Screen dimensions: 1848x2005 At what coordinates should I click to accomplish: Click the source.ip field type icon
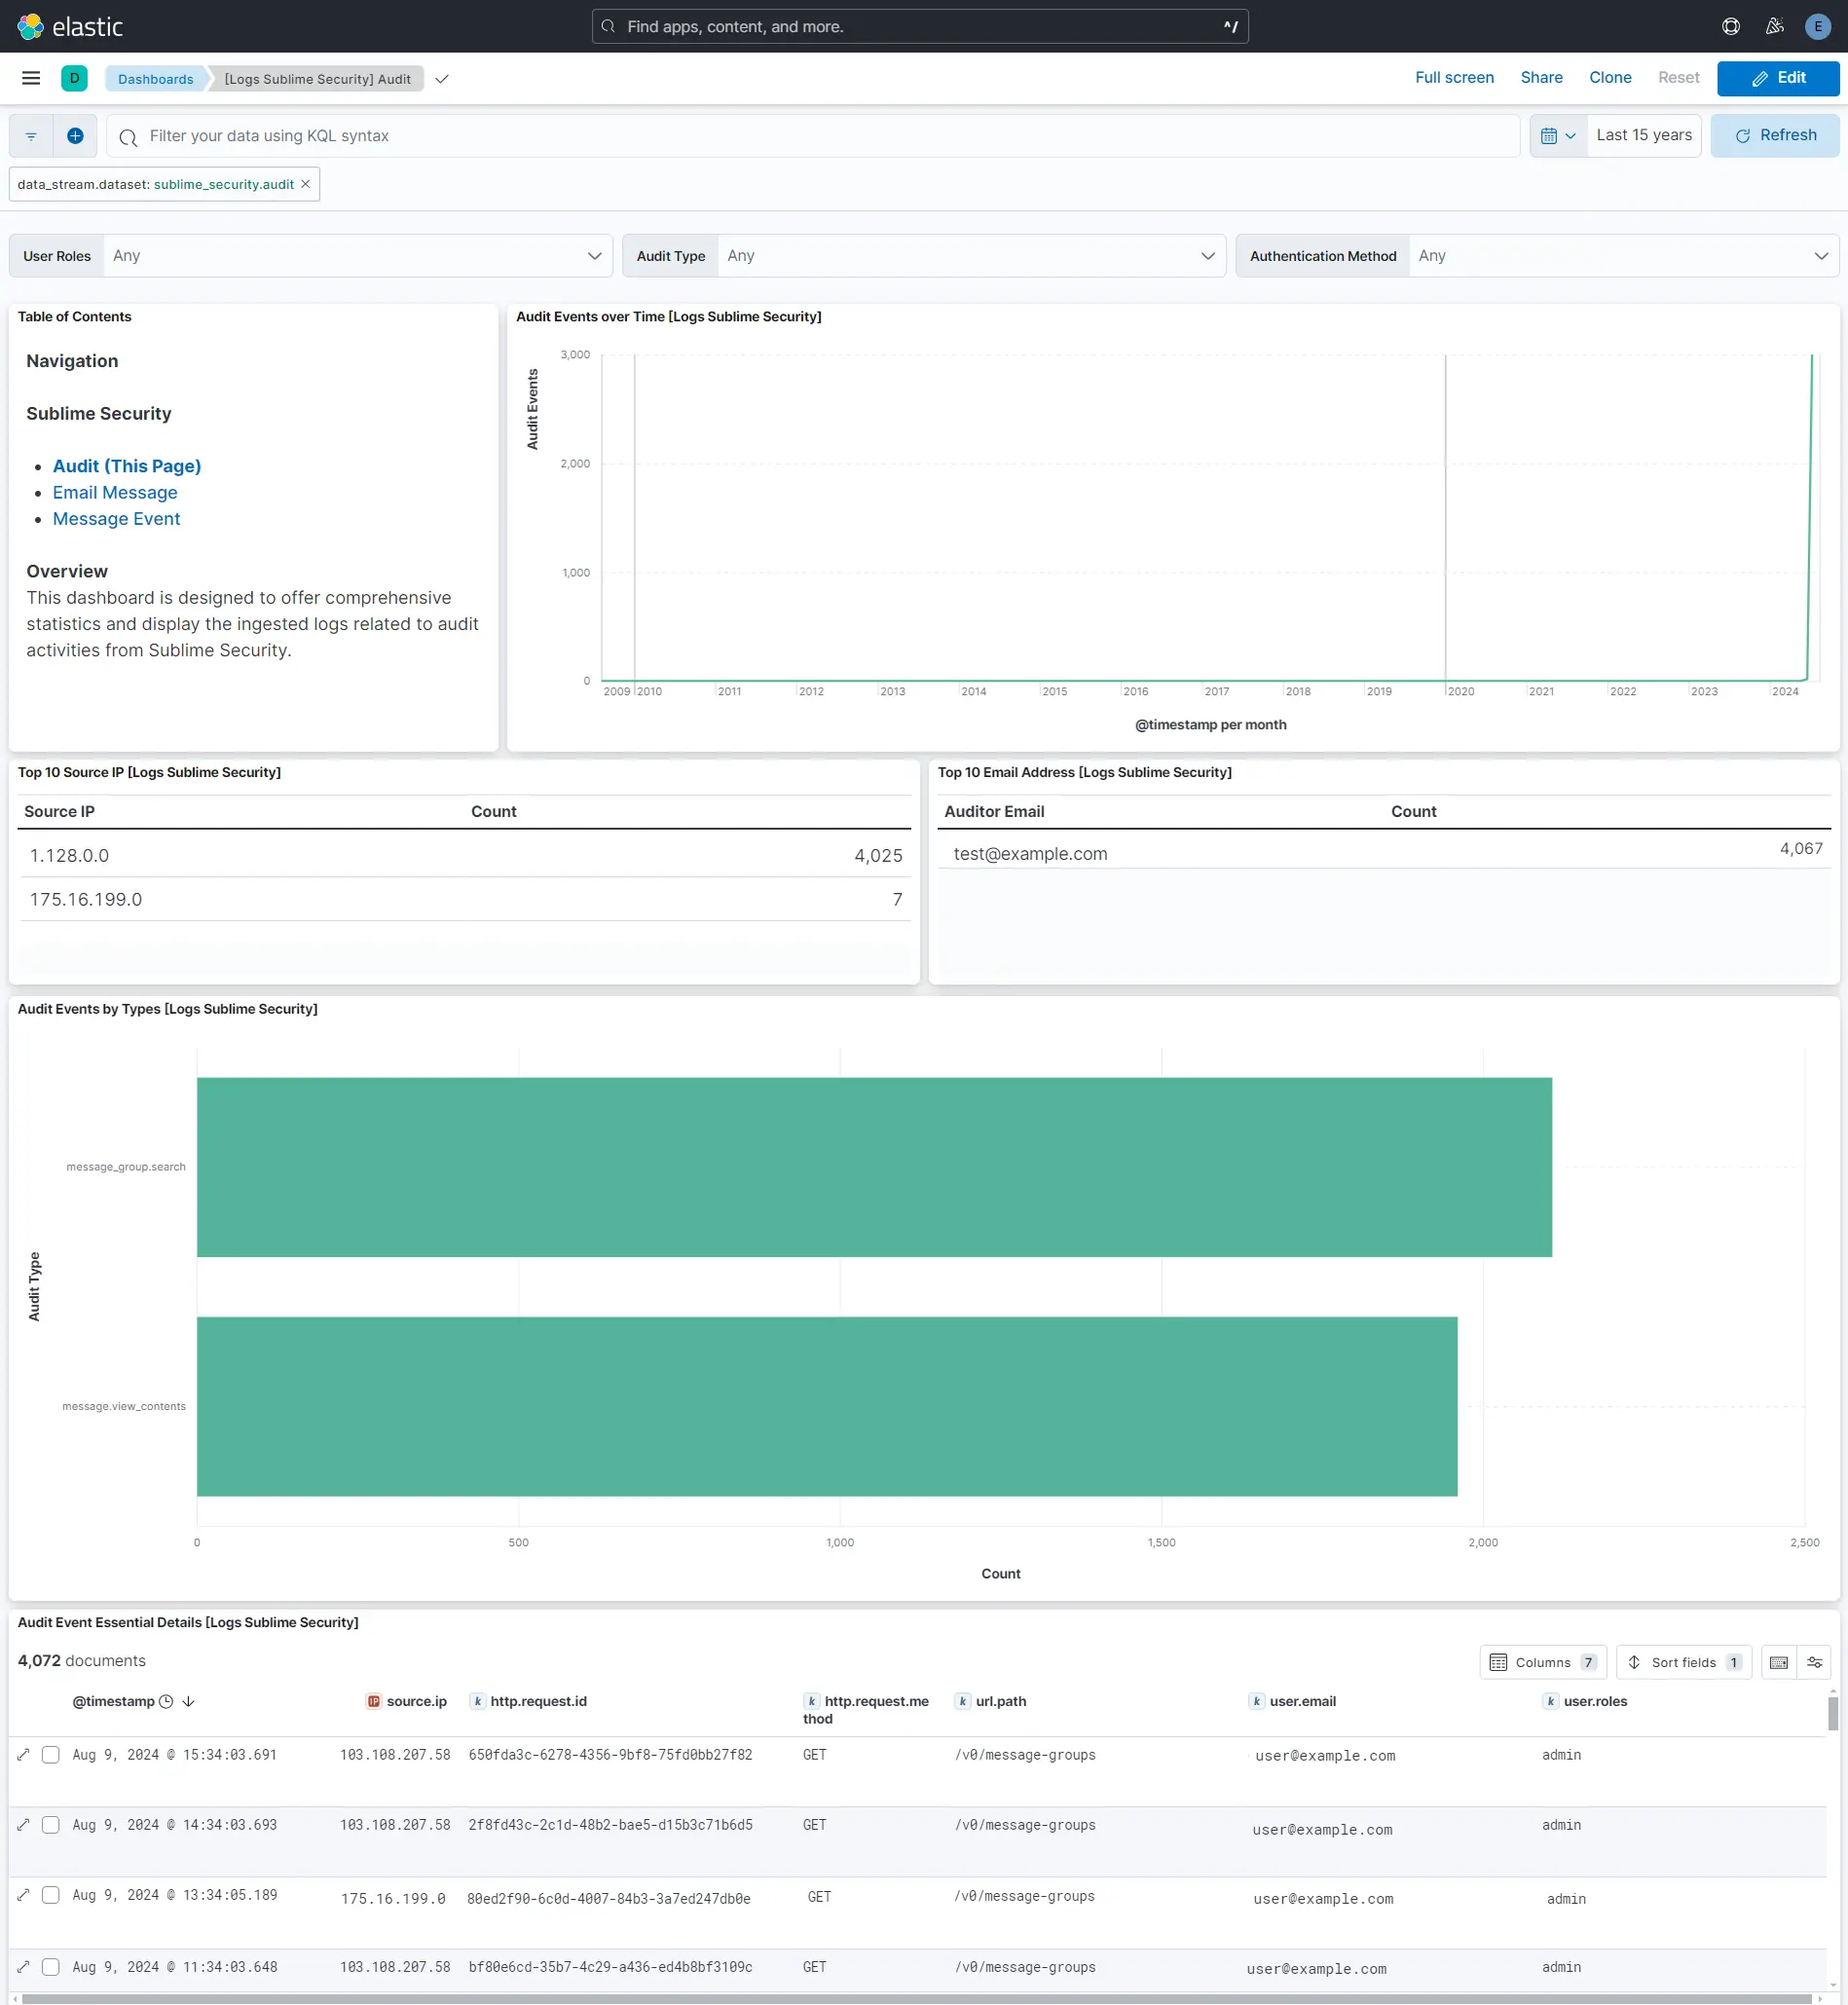373,1701
